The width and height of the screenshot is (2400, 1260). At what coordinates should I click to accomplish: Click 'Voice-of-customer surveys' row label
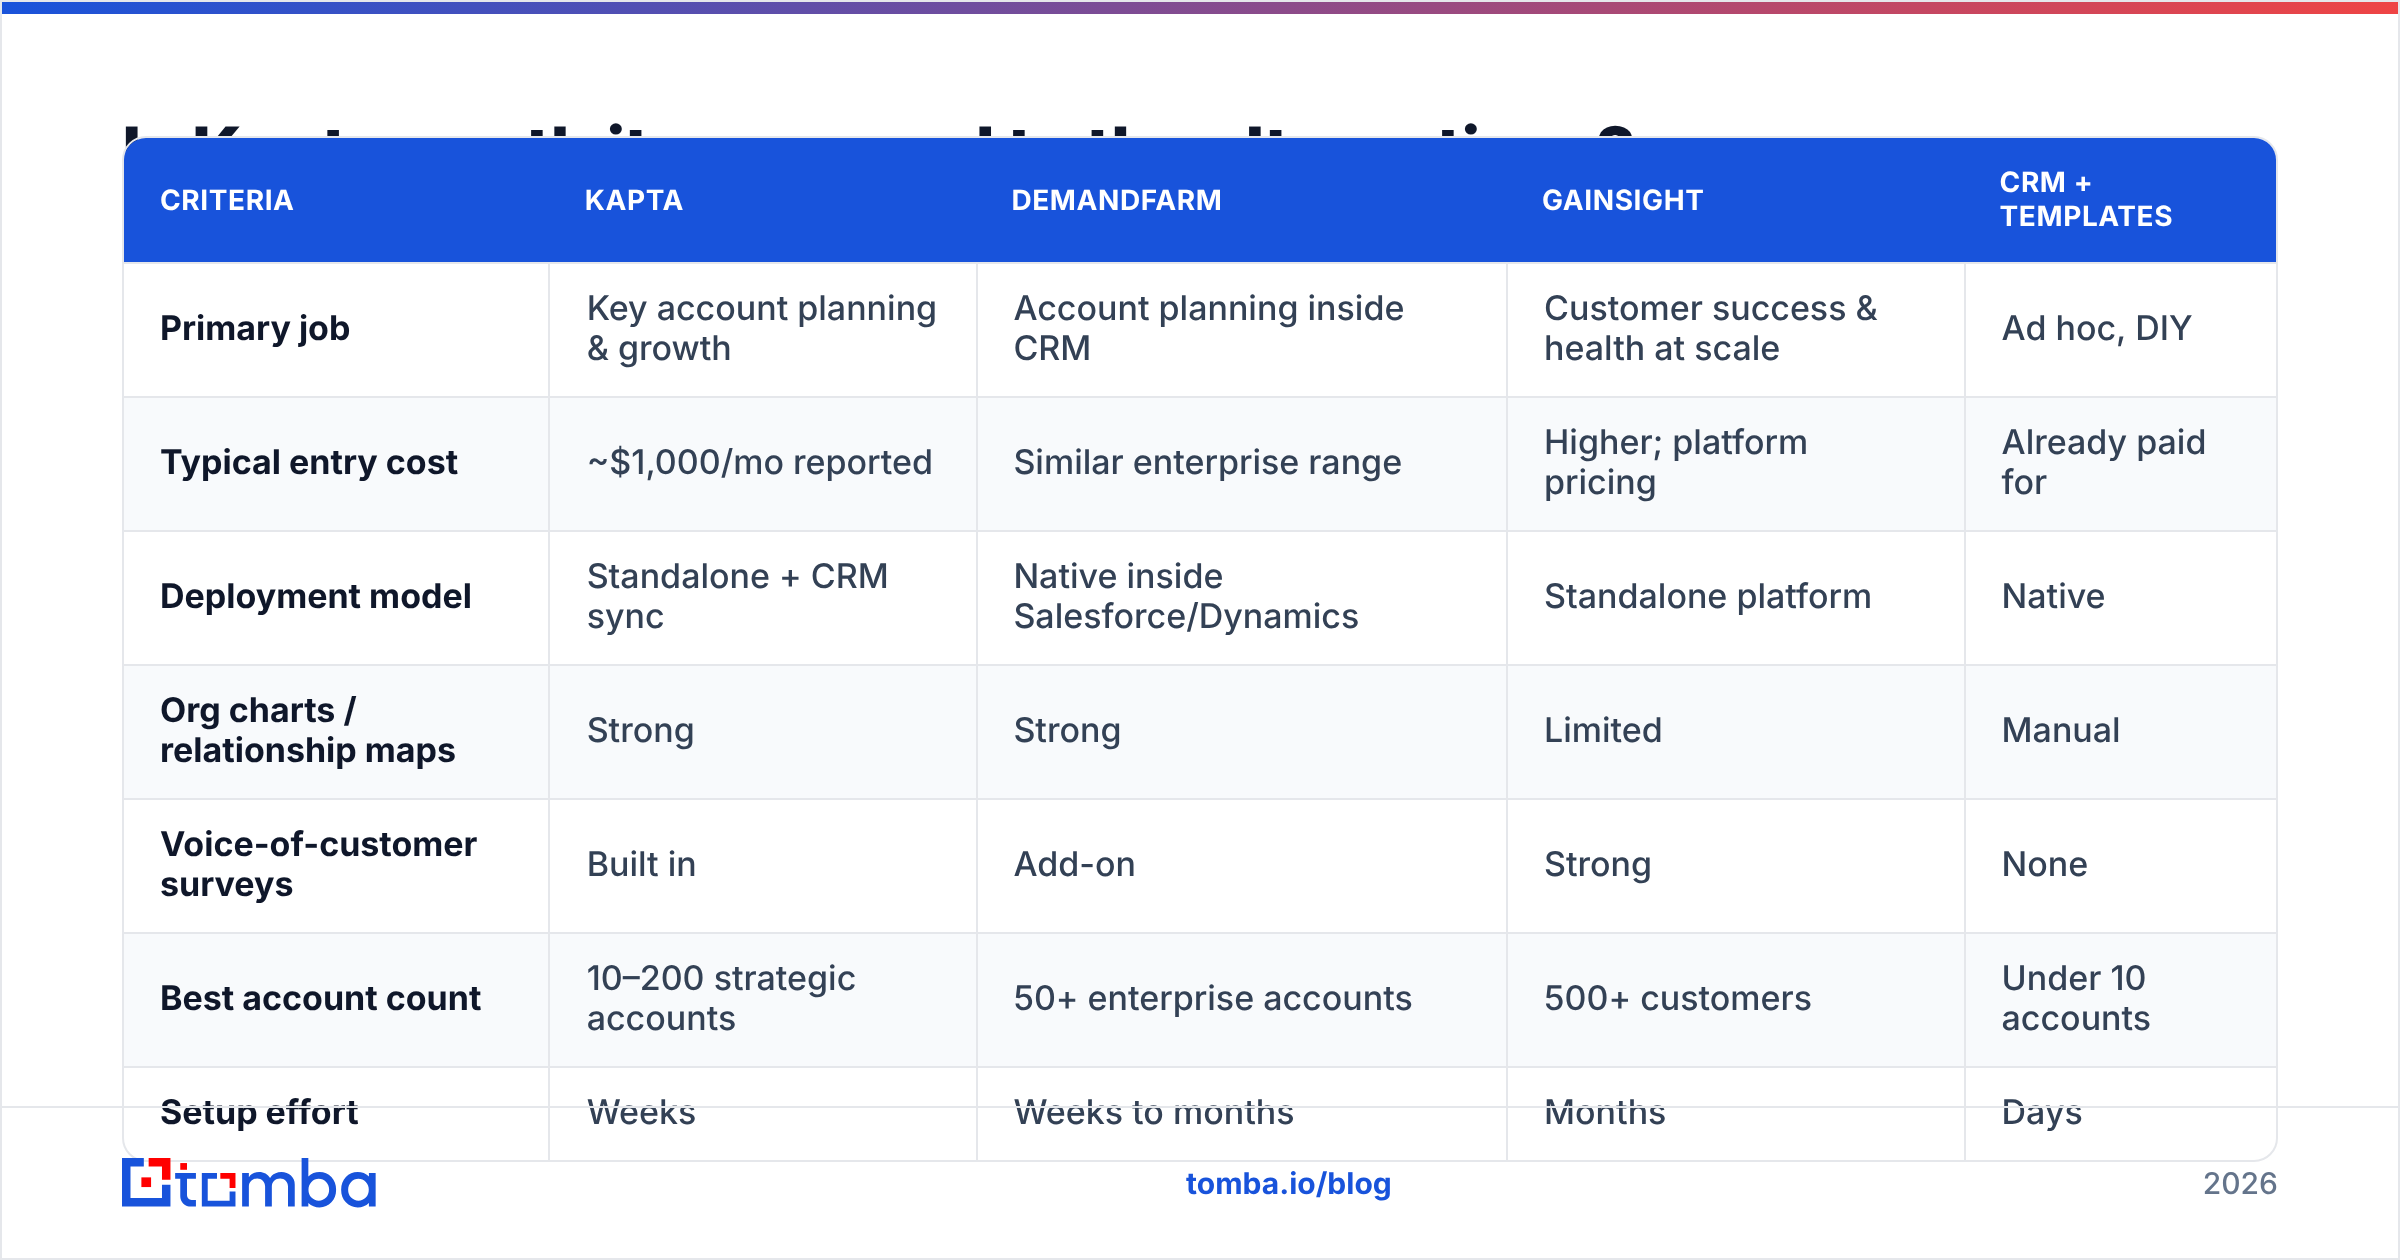[319, 864]
